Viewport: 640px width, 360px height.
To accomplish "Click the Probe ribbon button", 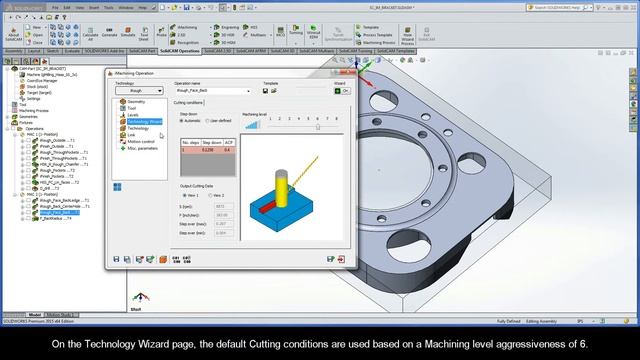I will 161,33.
